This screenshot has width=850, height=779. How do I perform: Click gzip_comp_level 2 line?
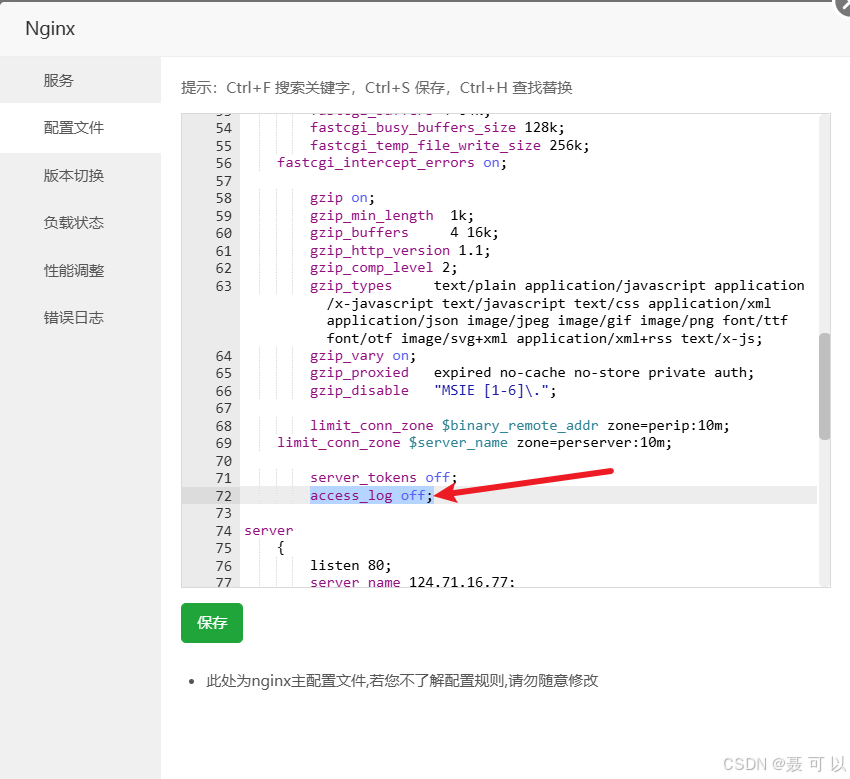(383, 268)
